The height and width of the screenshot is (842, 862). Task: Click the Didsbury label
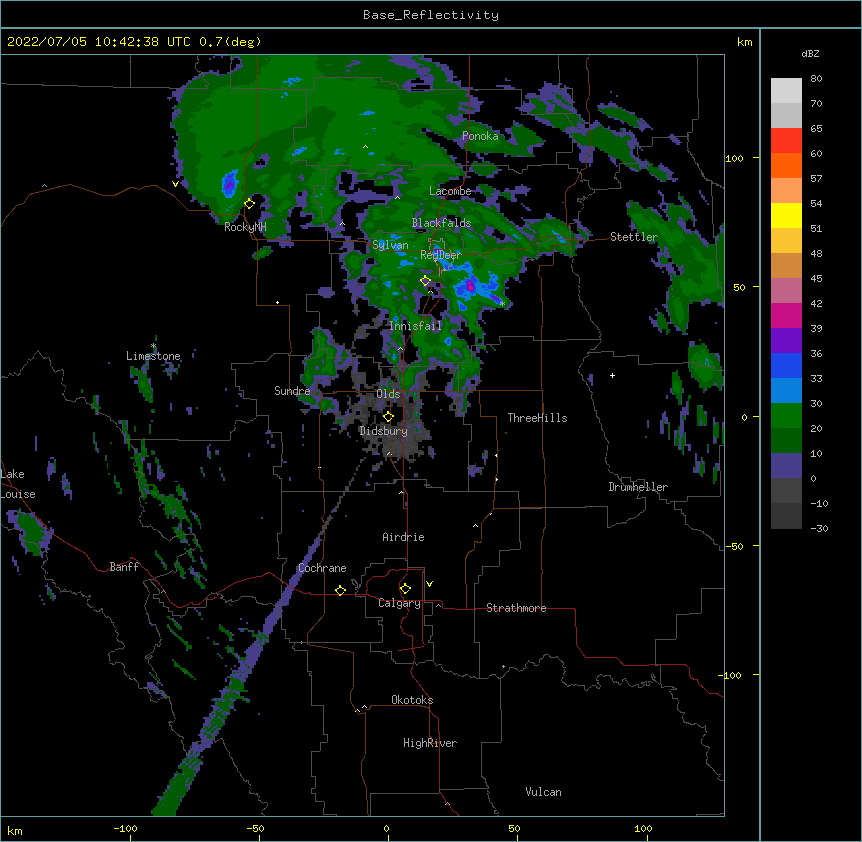click(x=383, y=431)
